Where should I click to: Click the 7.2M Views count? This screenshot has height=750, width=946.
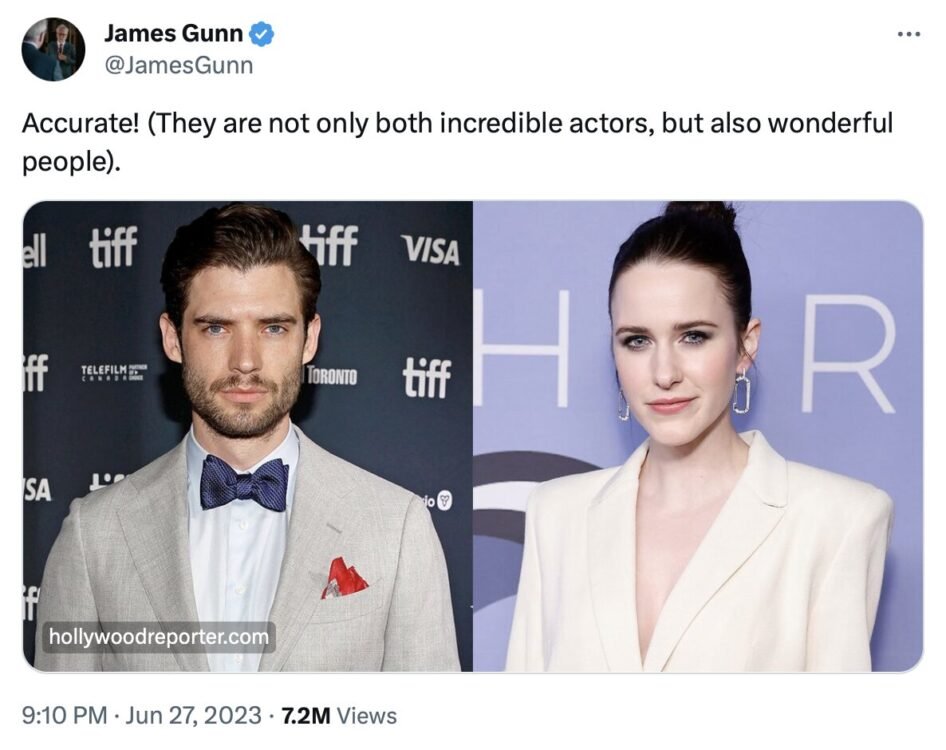tap(339, 716)
